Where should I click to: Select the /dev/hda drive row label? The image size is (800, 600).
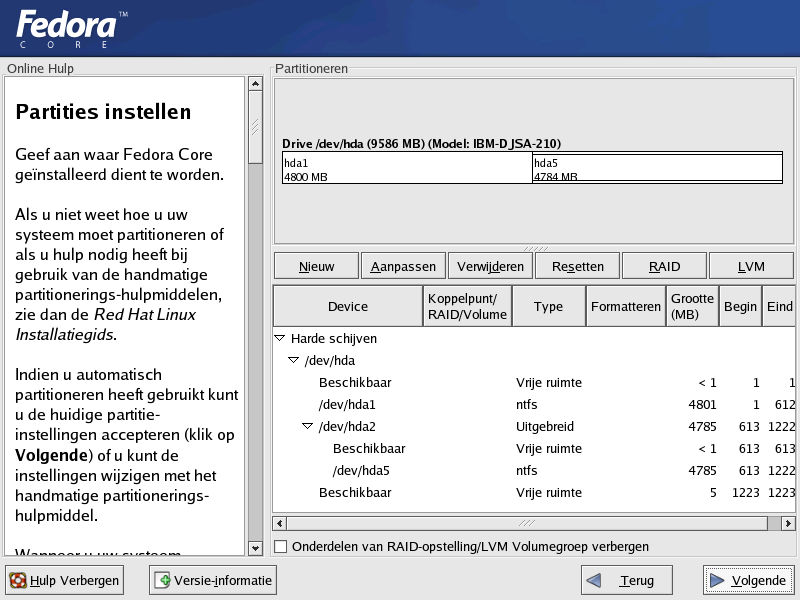coord(330,361)
